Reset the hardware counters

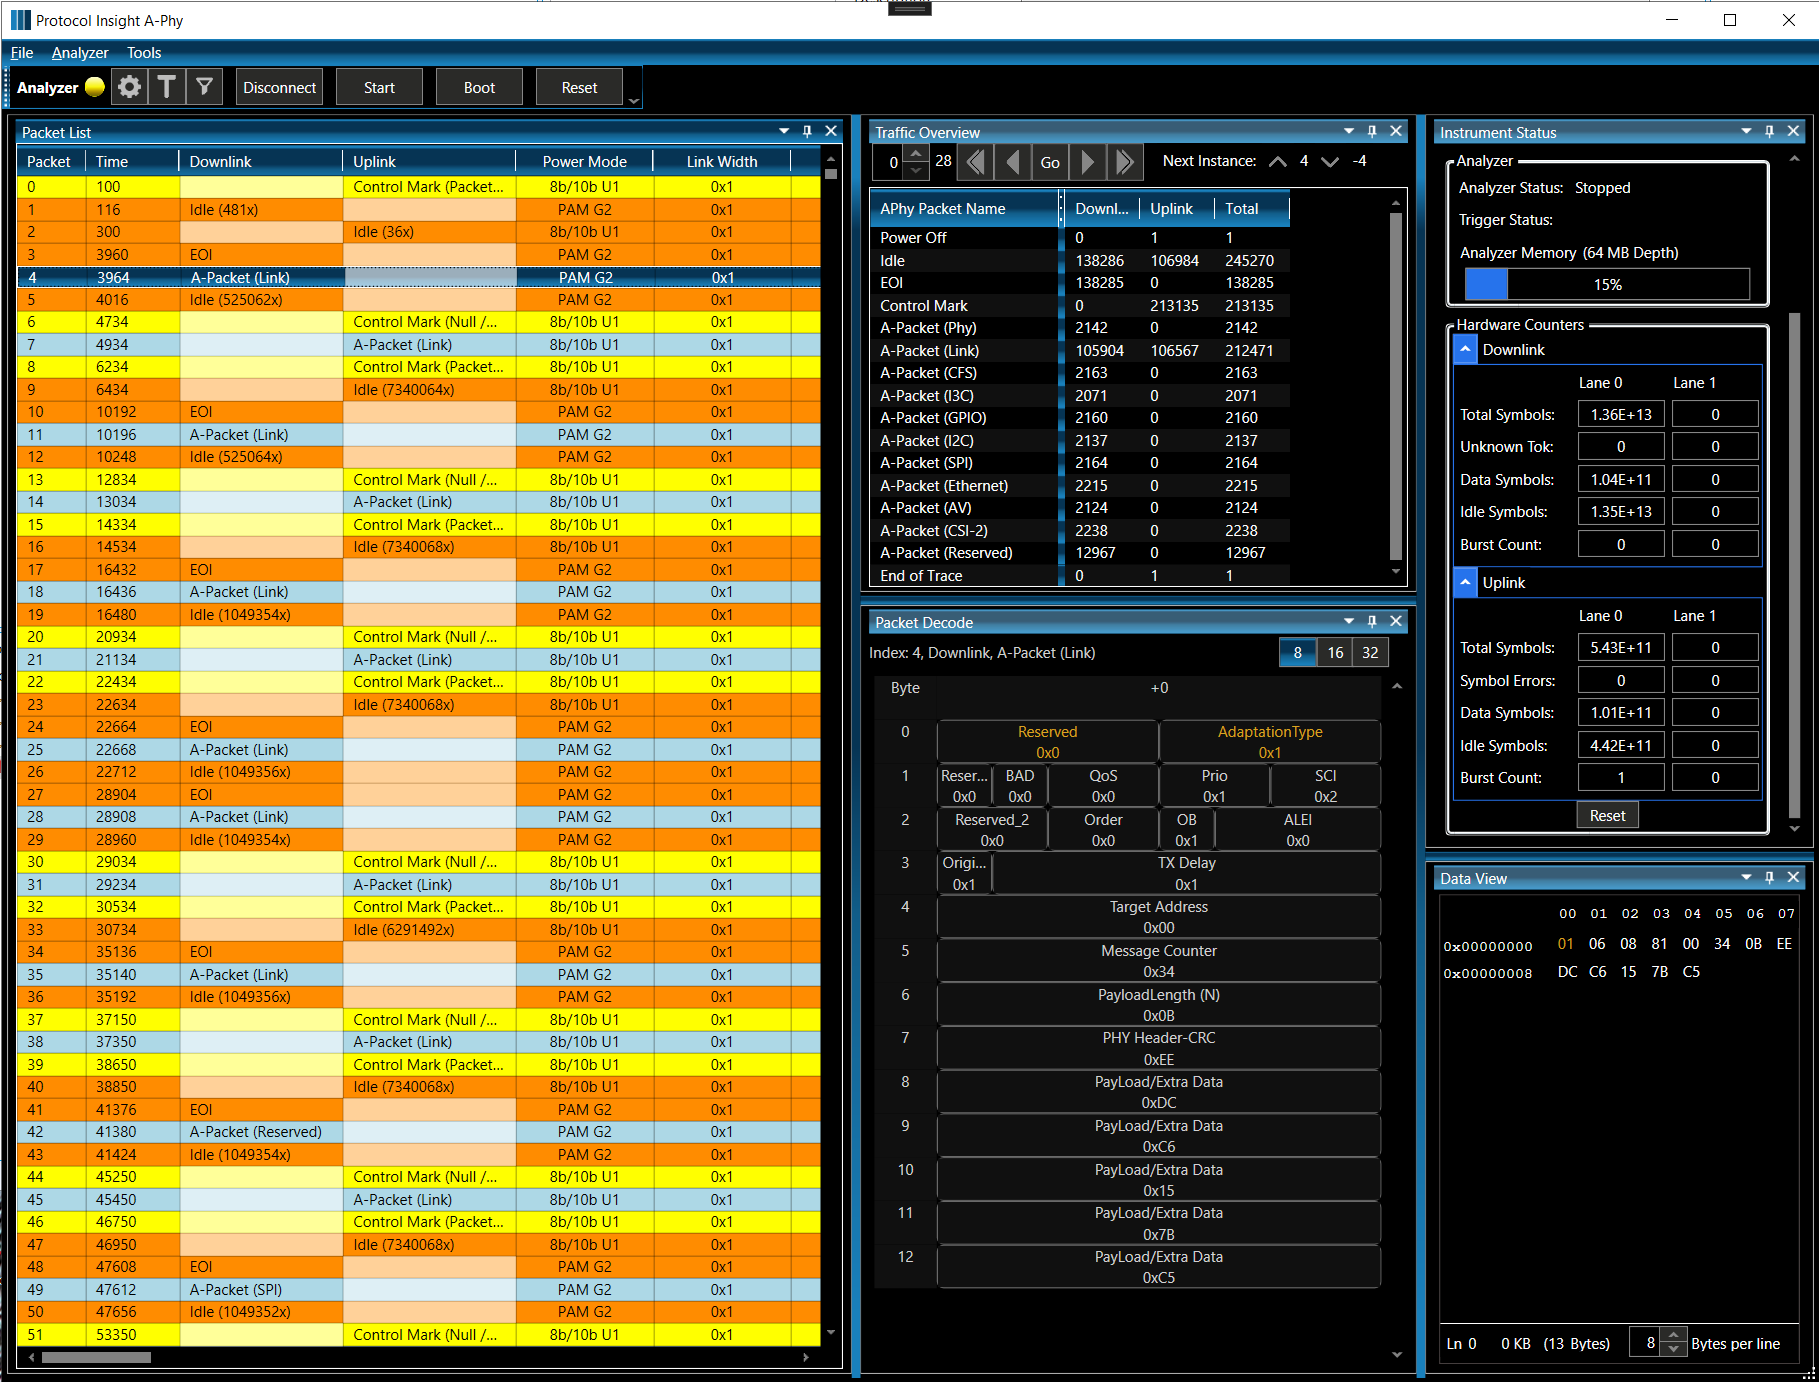1607,814
